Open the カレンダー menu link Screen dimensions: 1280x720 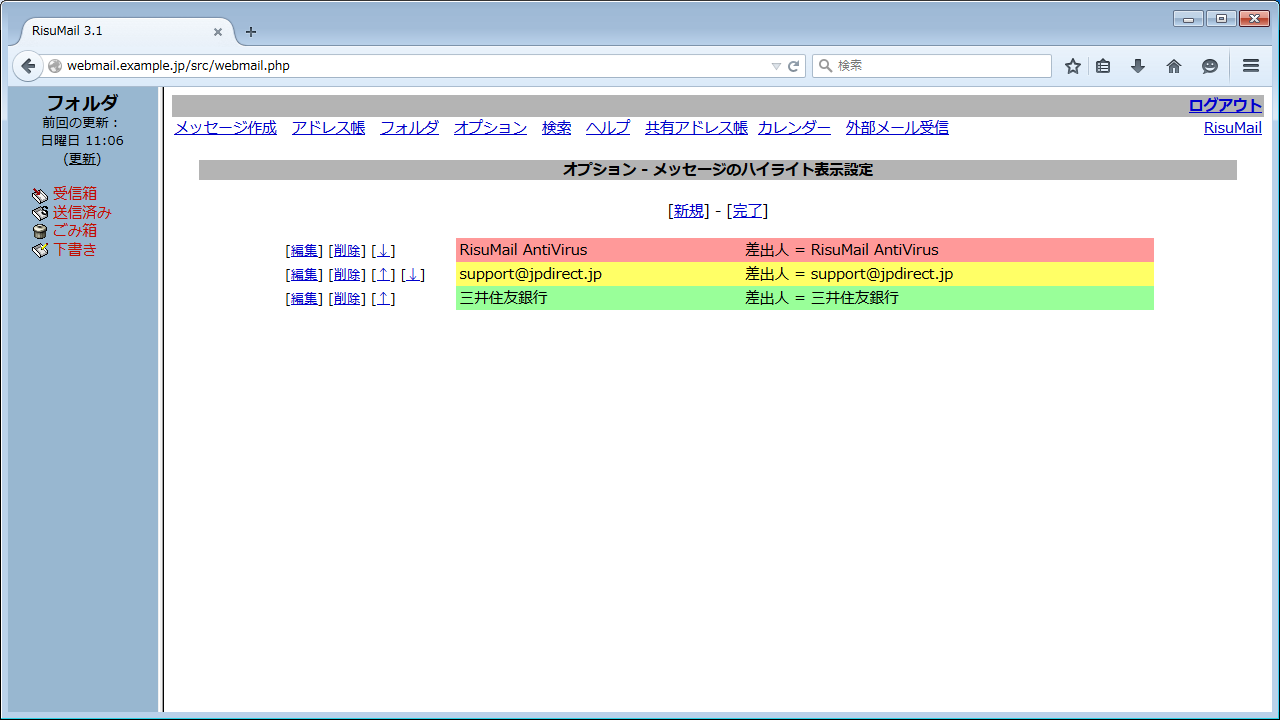[x=794, y=128]
